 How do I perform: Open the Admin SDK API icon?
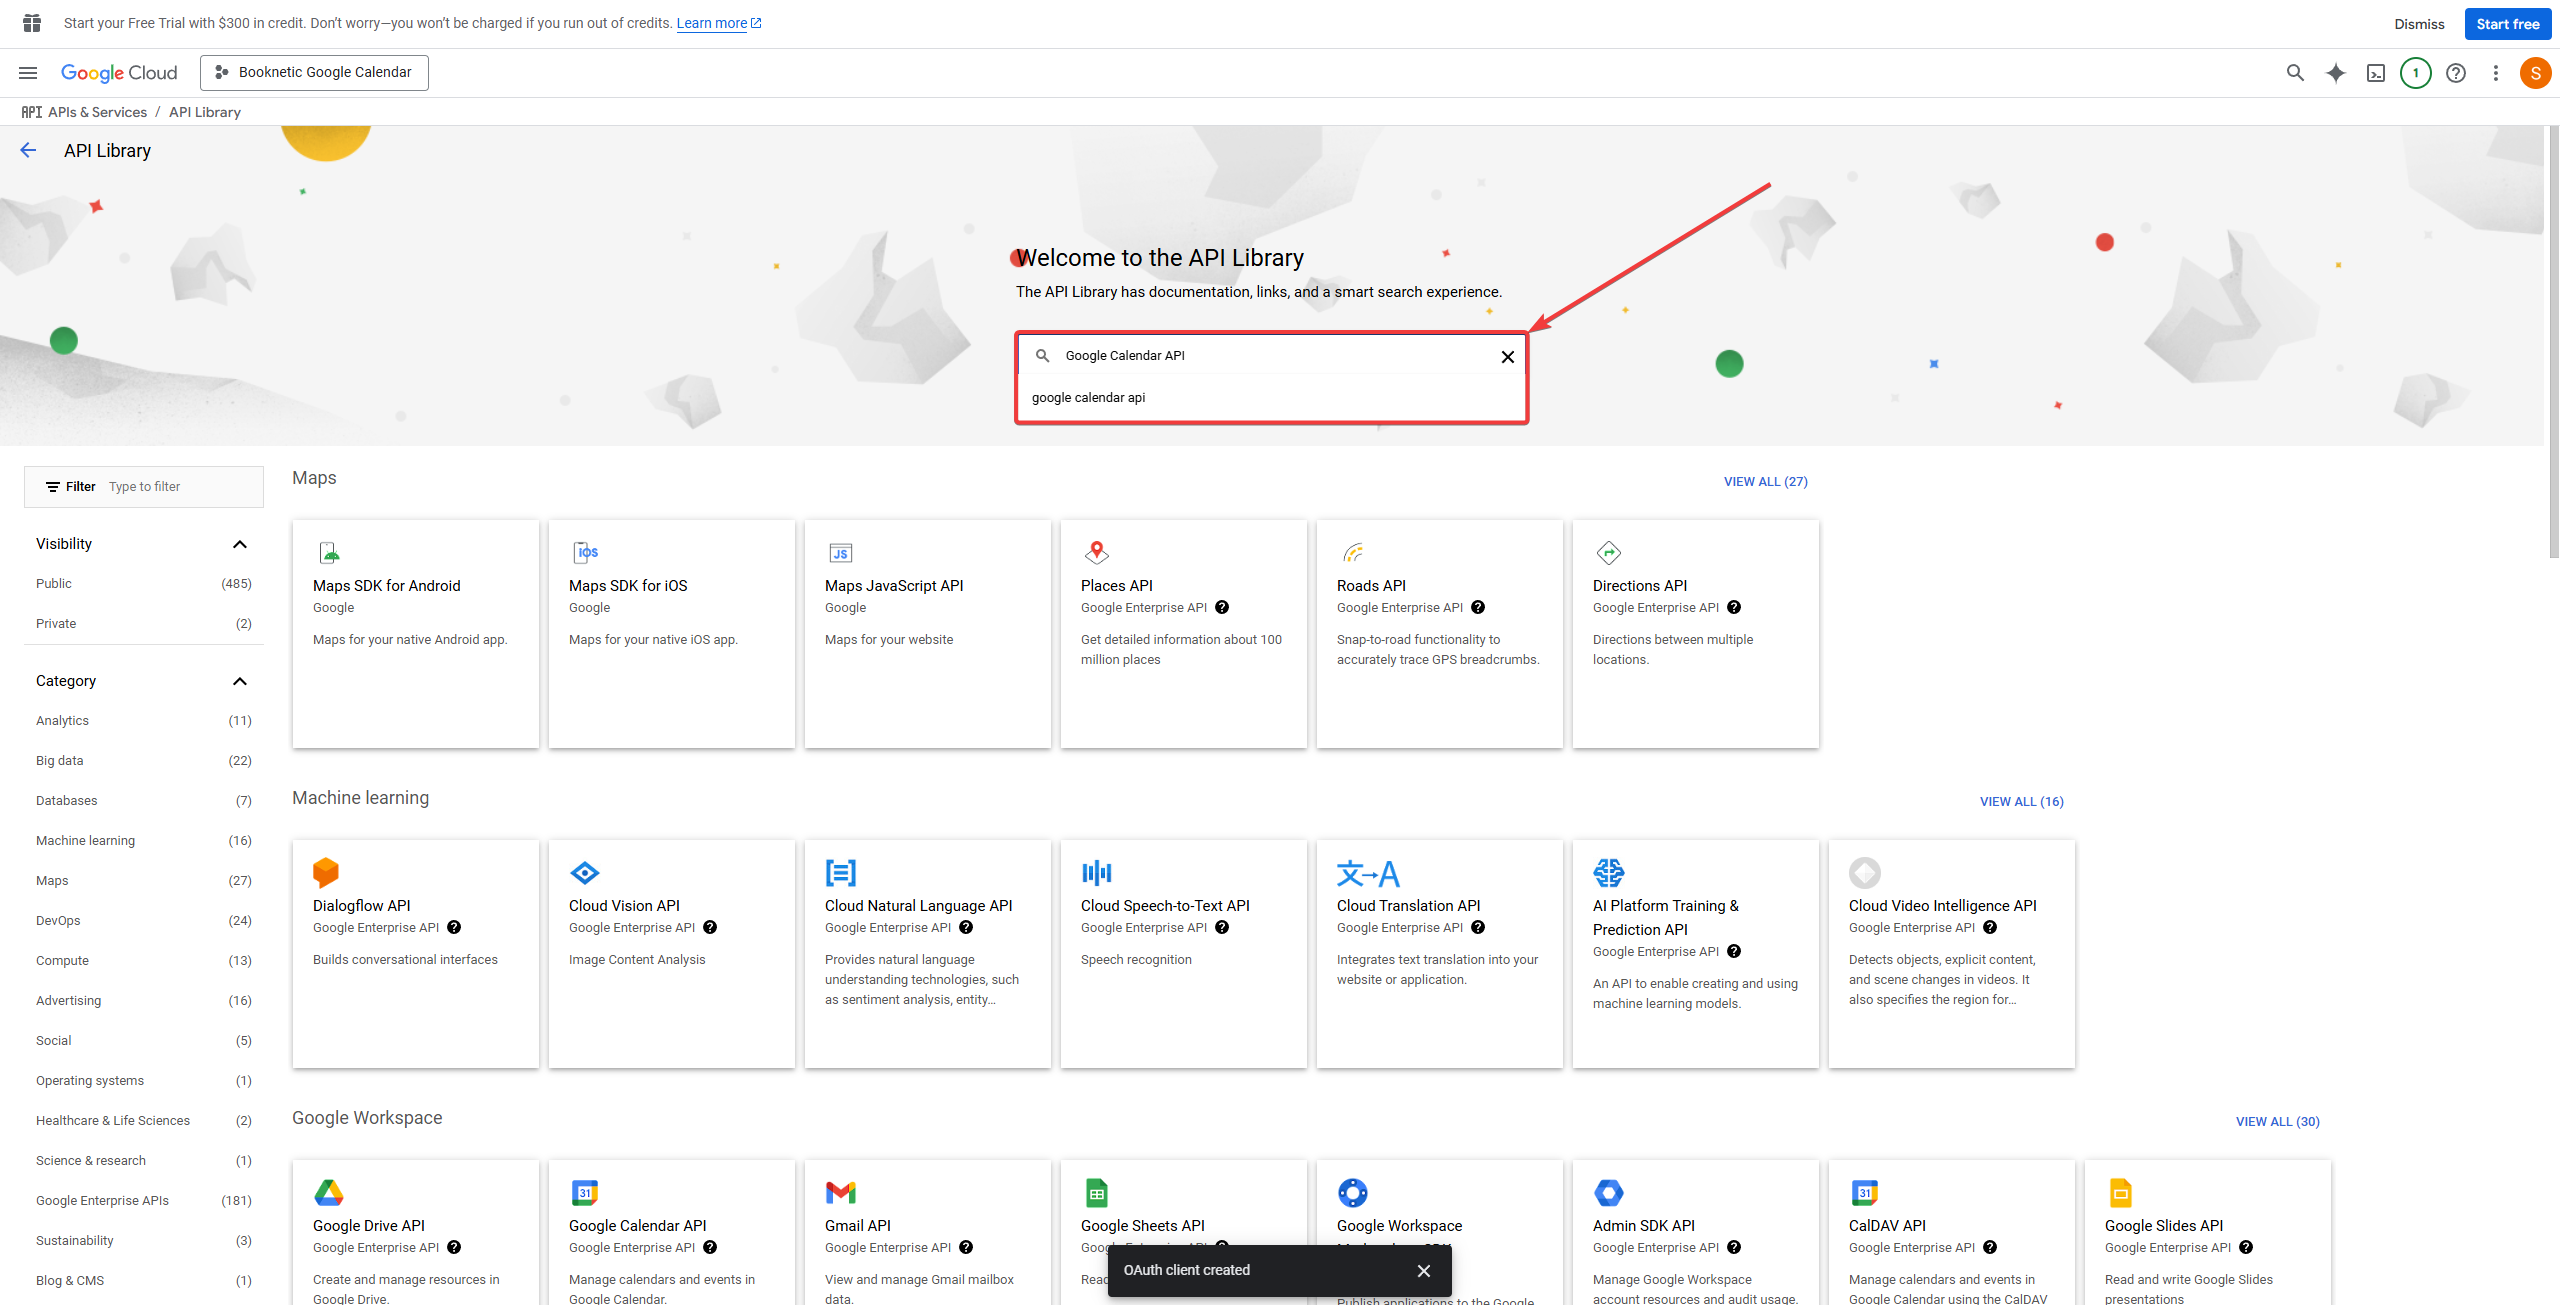[1609, 1192]
